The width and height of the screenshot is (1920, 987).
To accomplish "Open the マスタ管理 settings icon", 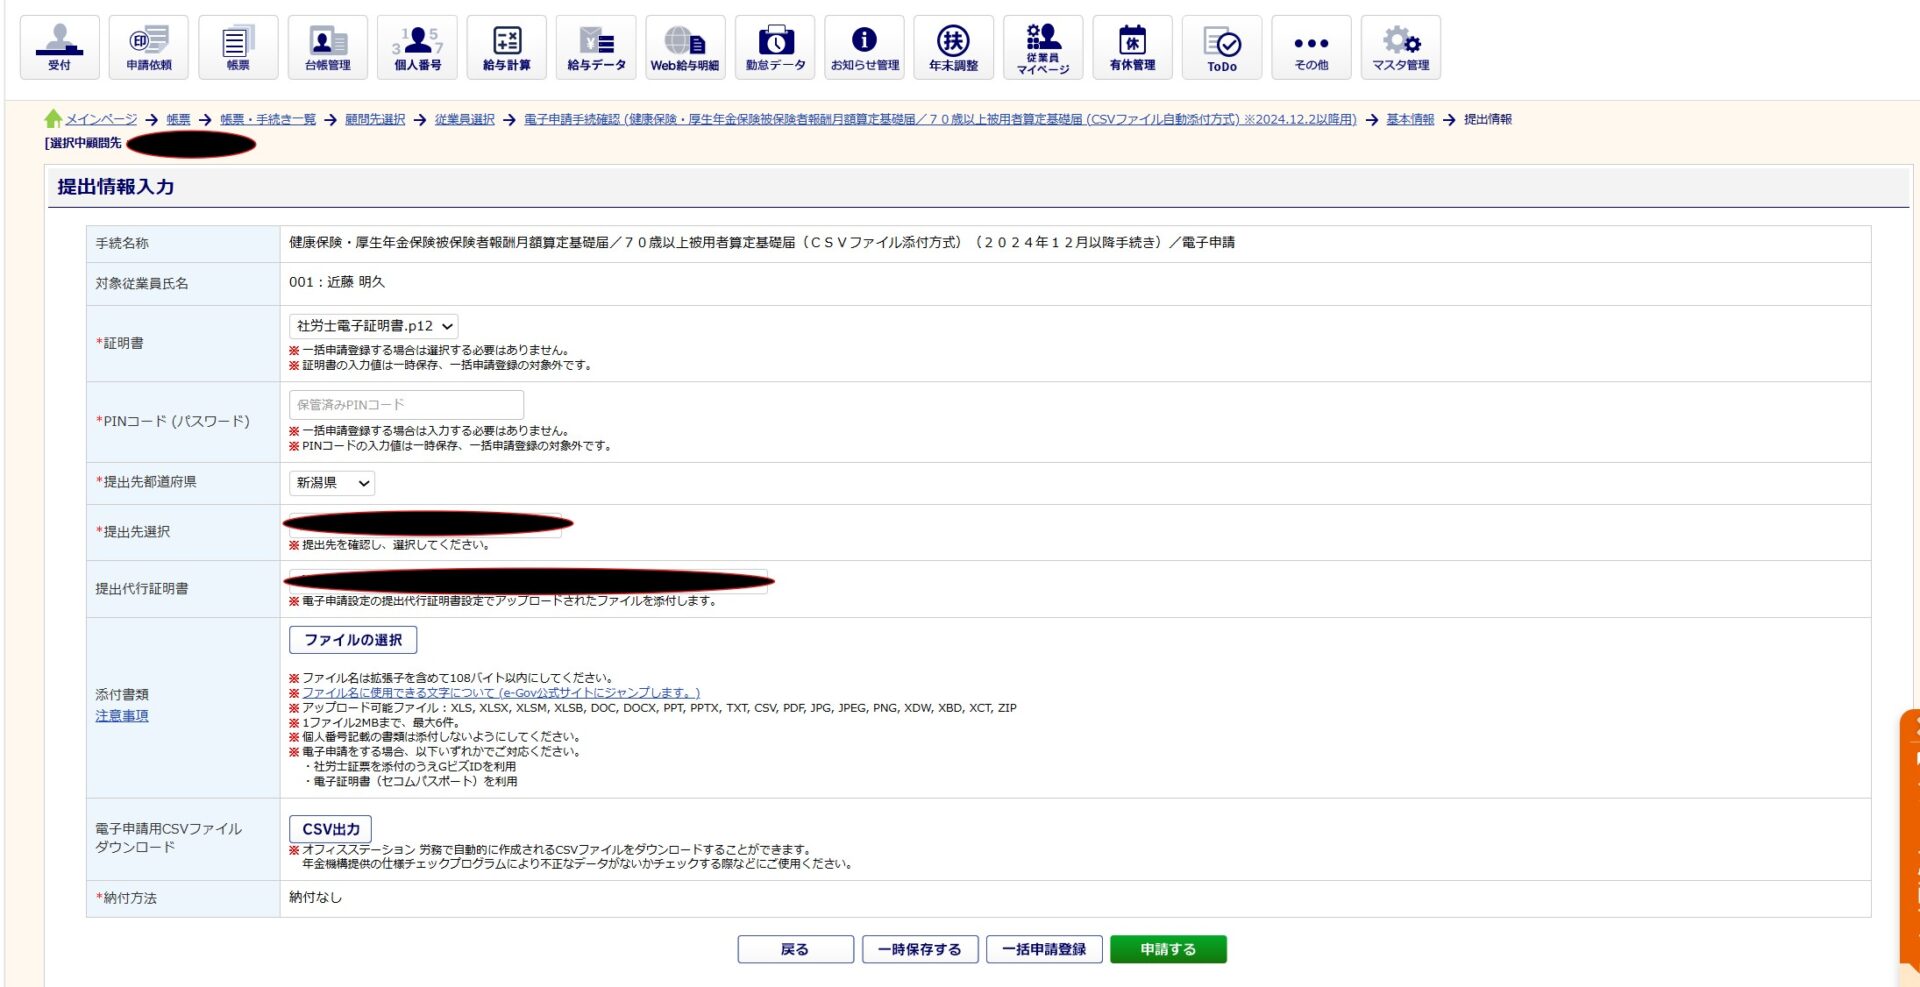I will [x=1401, y=47].
